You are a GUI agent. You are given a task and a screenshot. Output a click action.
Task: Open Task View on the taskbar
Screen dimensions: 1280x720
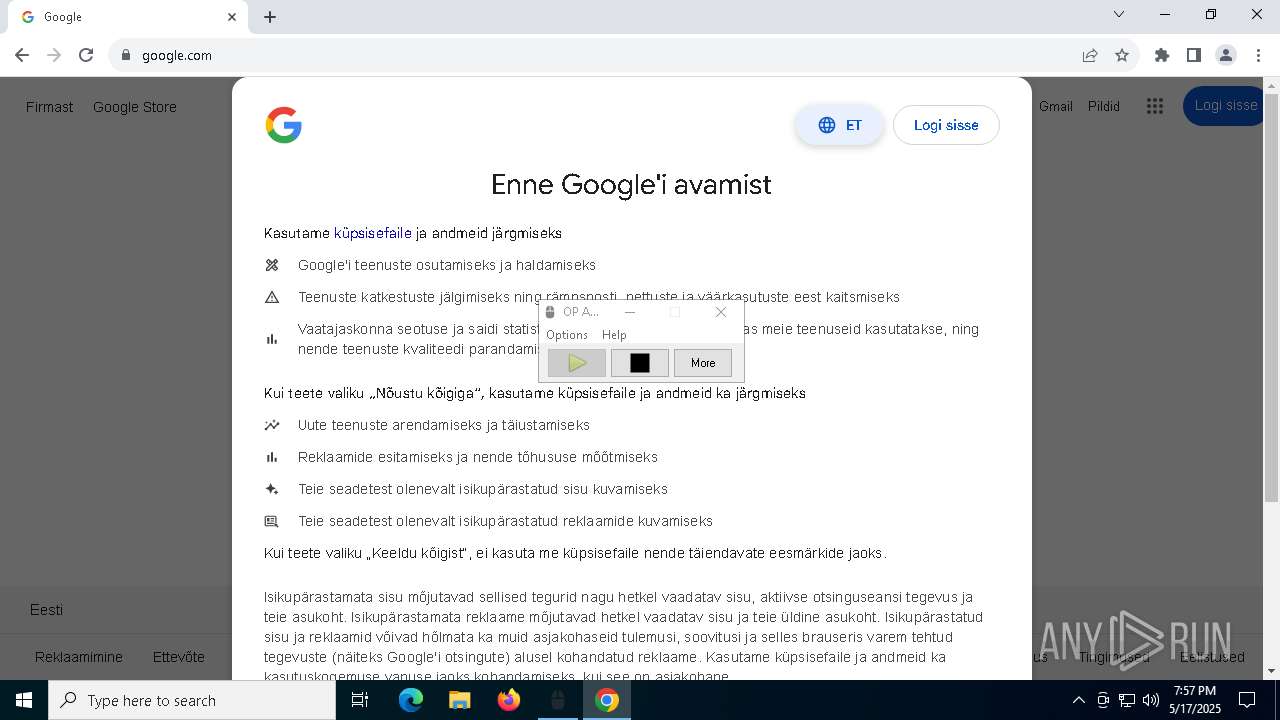360,700
